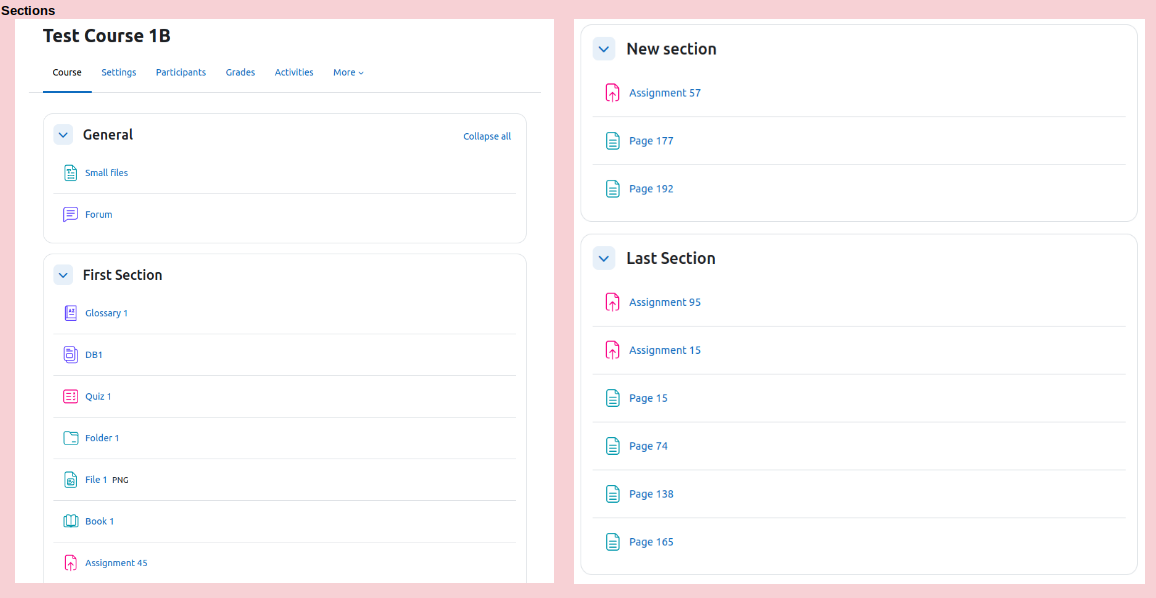Click the Assignment 95 upload icon
The image size is (1156, 598).
pyautogui.click(x=613, y=302)
